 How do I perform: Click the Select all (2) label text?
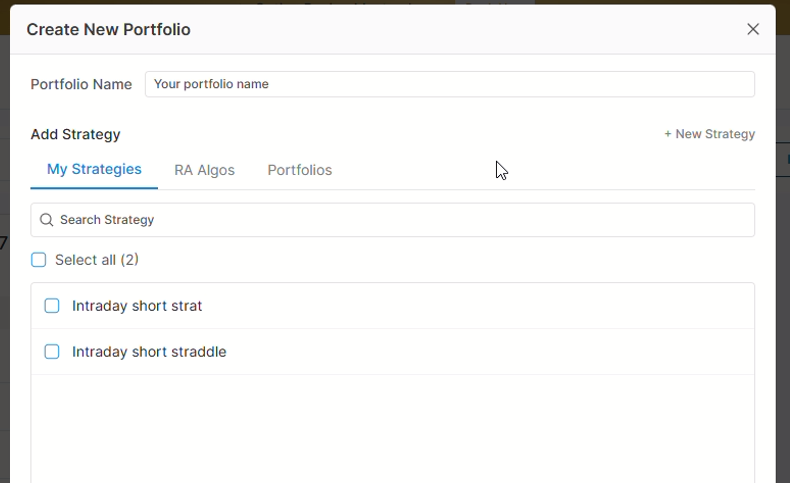point(97,260)
